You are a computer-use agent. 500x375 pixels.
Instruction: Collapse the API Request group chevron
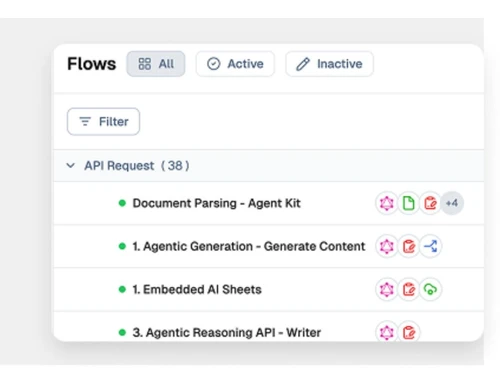(x=71, y=165)
